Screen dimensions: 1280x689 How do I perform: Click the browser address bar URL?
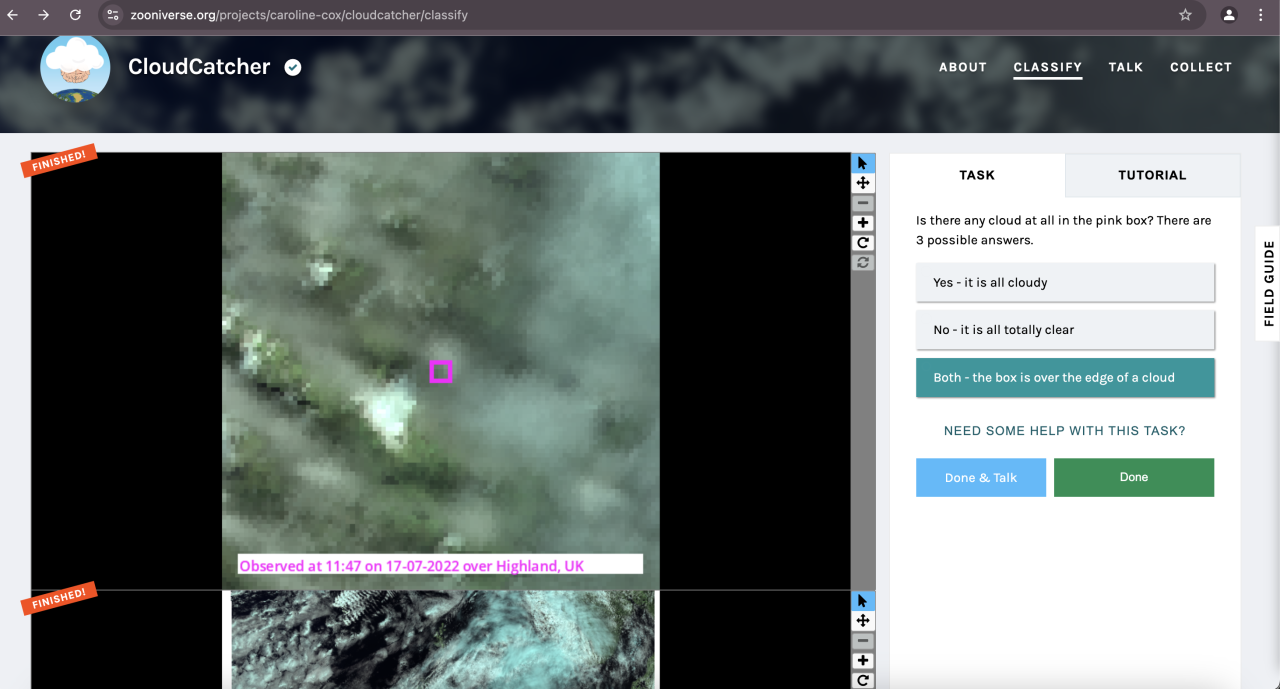[299, 15]
